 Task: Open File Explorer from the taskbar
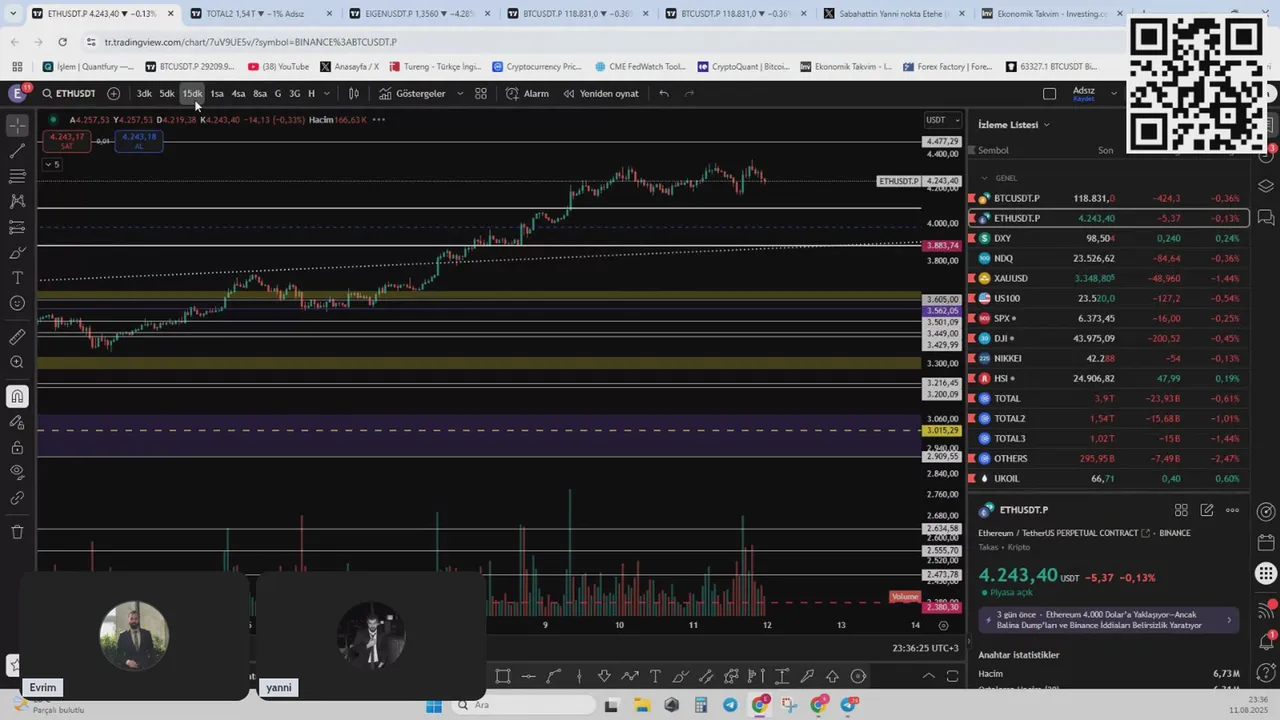click(x=641, y=705)
